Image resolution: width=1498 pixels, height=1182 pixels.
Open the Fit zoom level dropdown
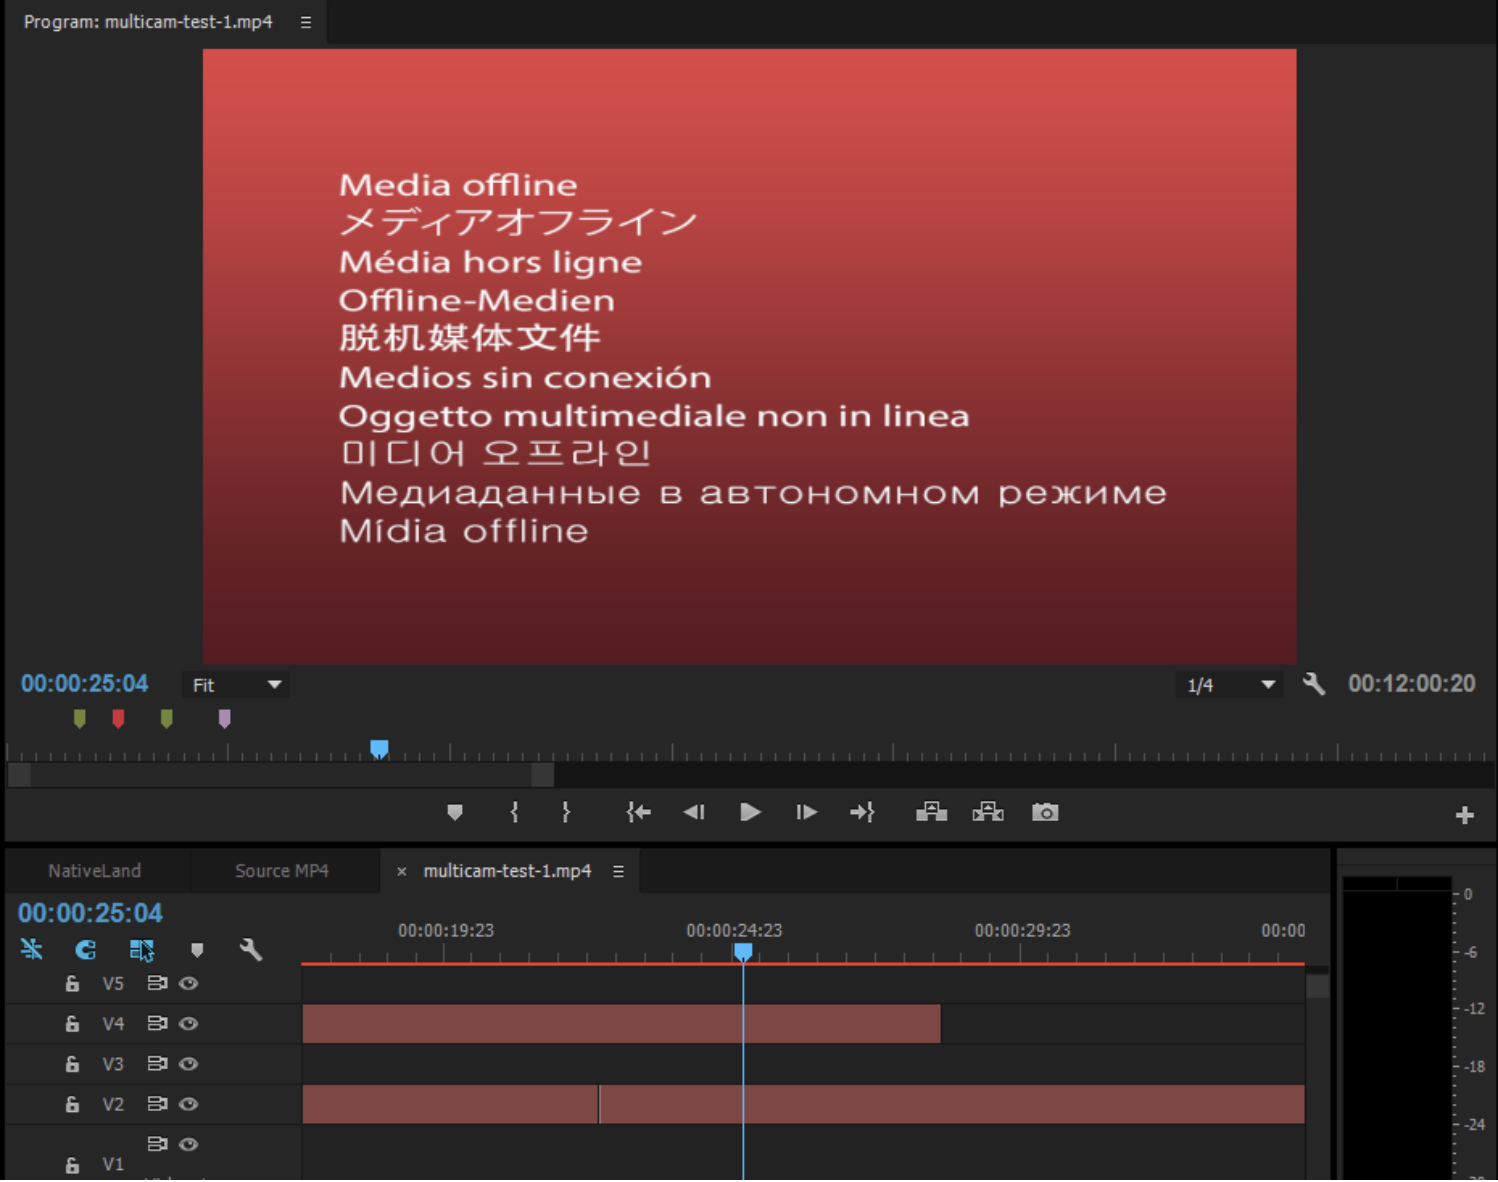235,684
